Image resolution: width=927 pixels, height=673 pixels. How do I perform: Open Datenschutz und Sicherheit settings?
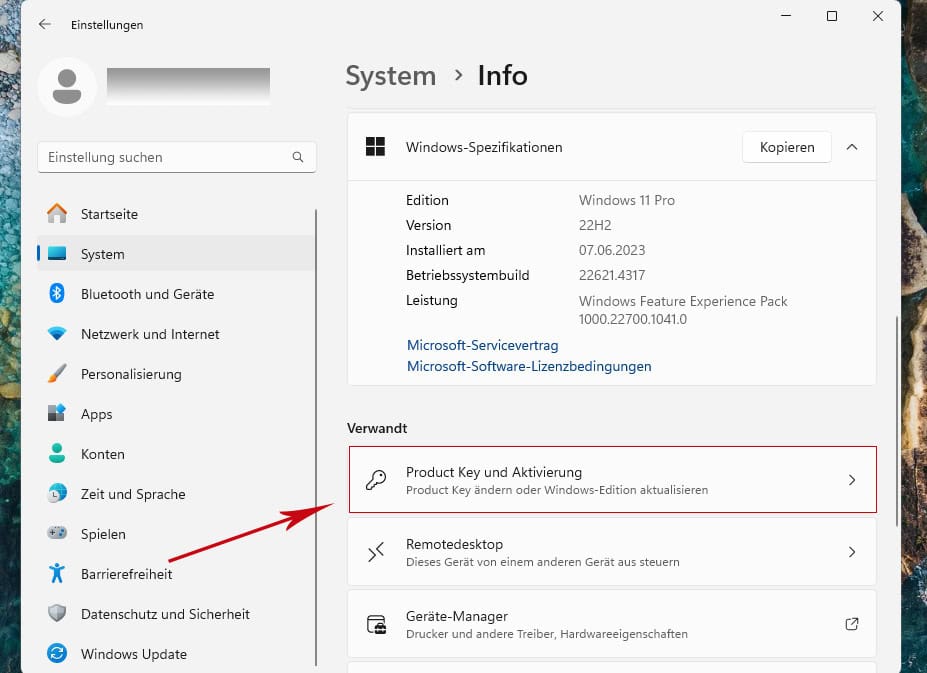pyautogui.click(x=165, y=614)
